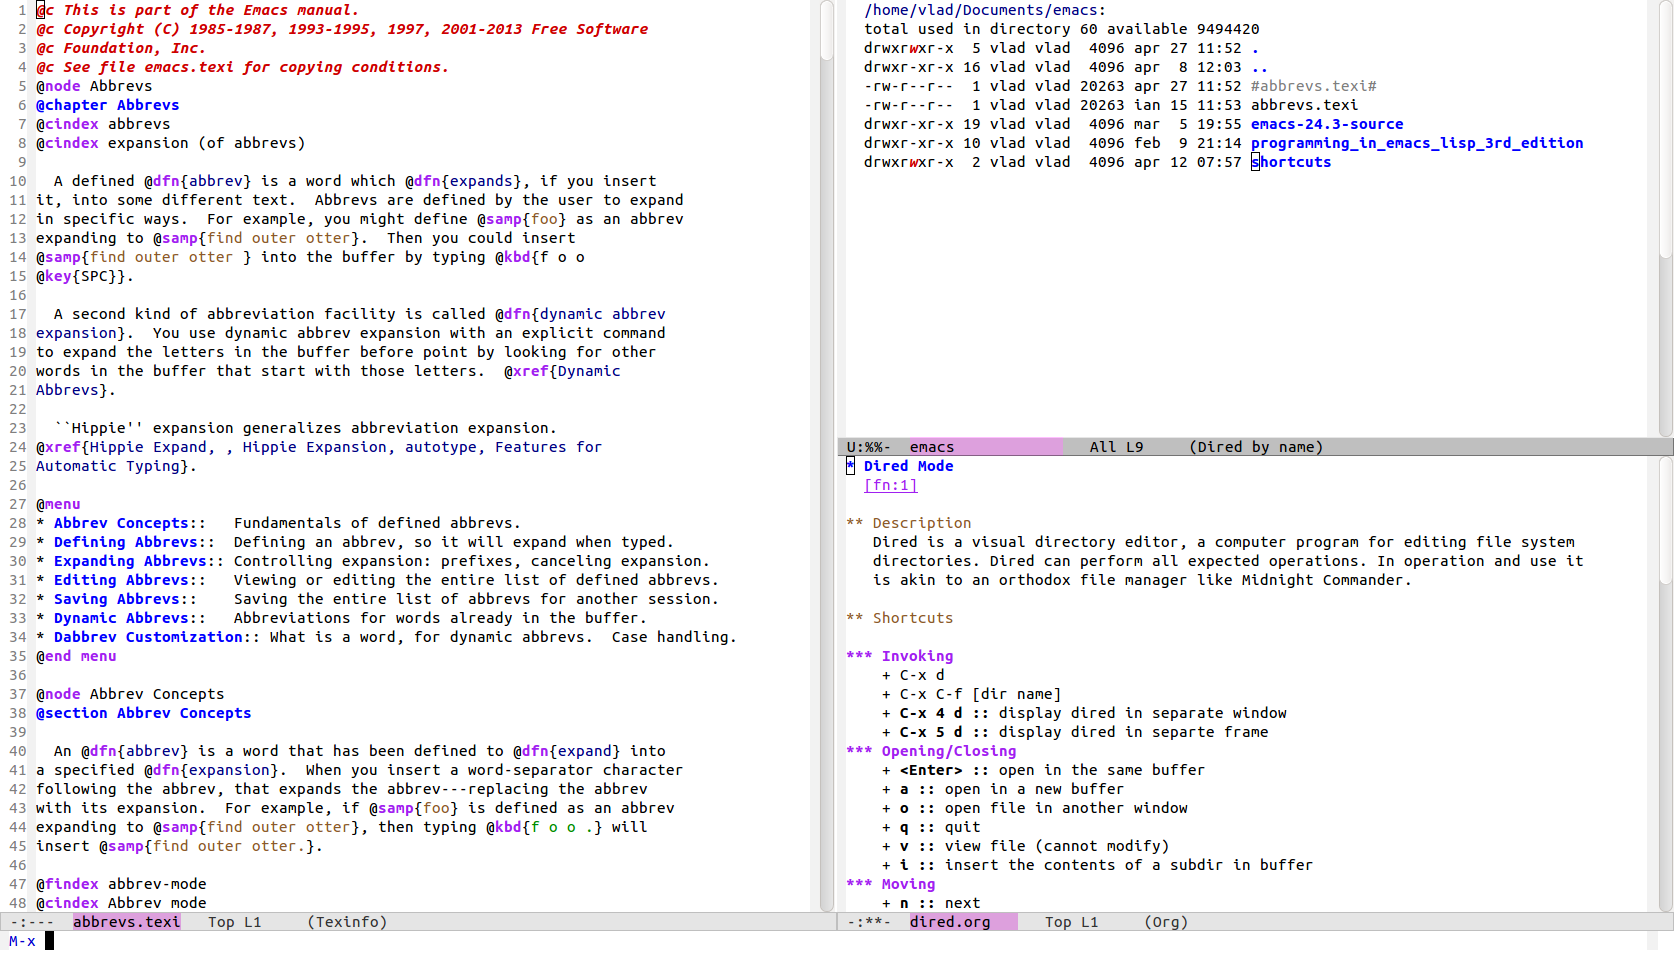Click the texinfo buffer vertical scrollbar

tap(827, 455)
